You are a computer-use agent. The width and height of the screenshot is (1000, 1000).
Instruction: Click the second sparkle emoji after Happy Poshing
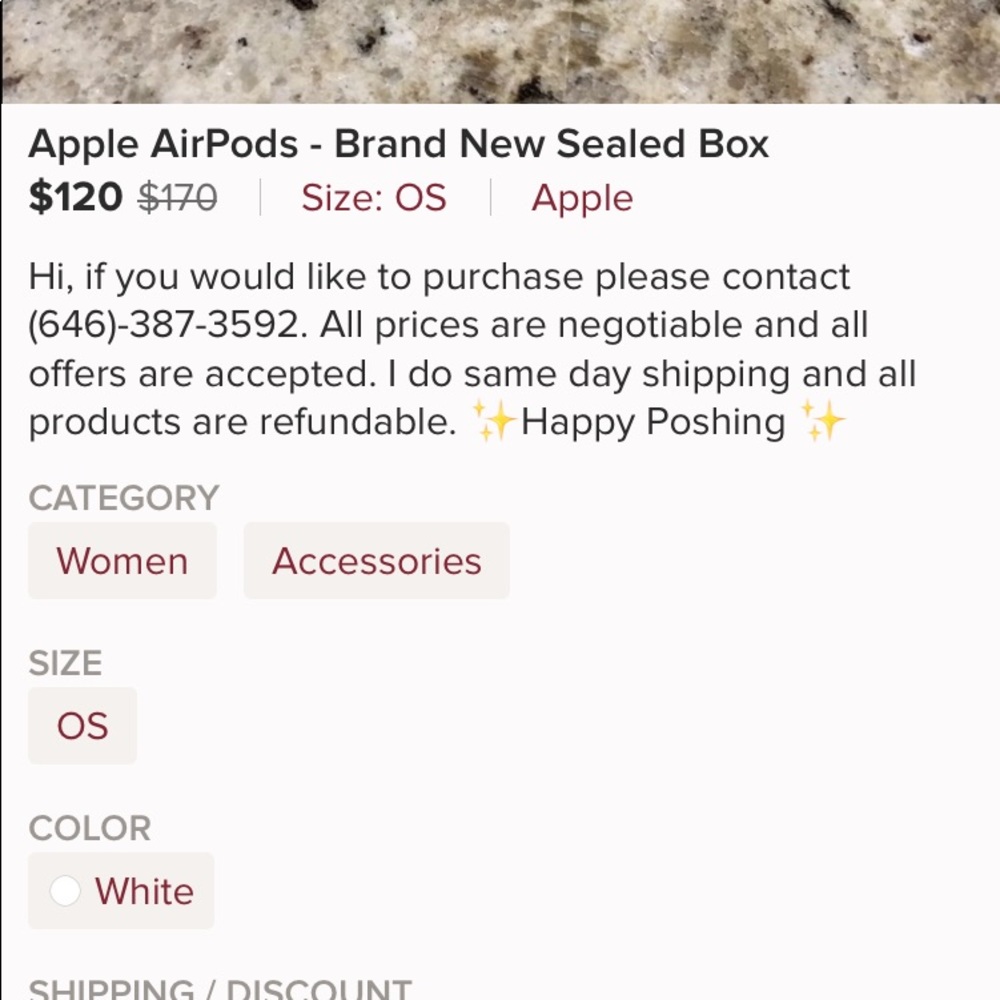click(x=825, y=421)
